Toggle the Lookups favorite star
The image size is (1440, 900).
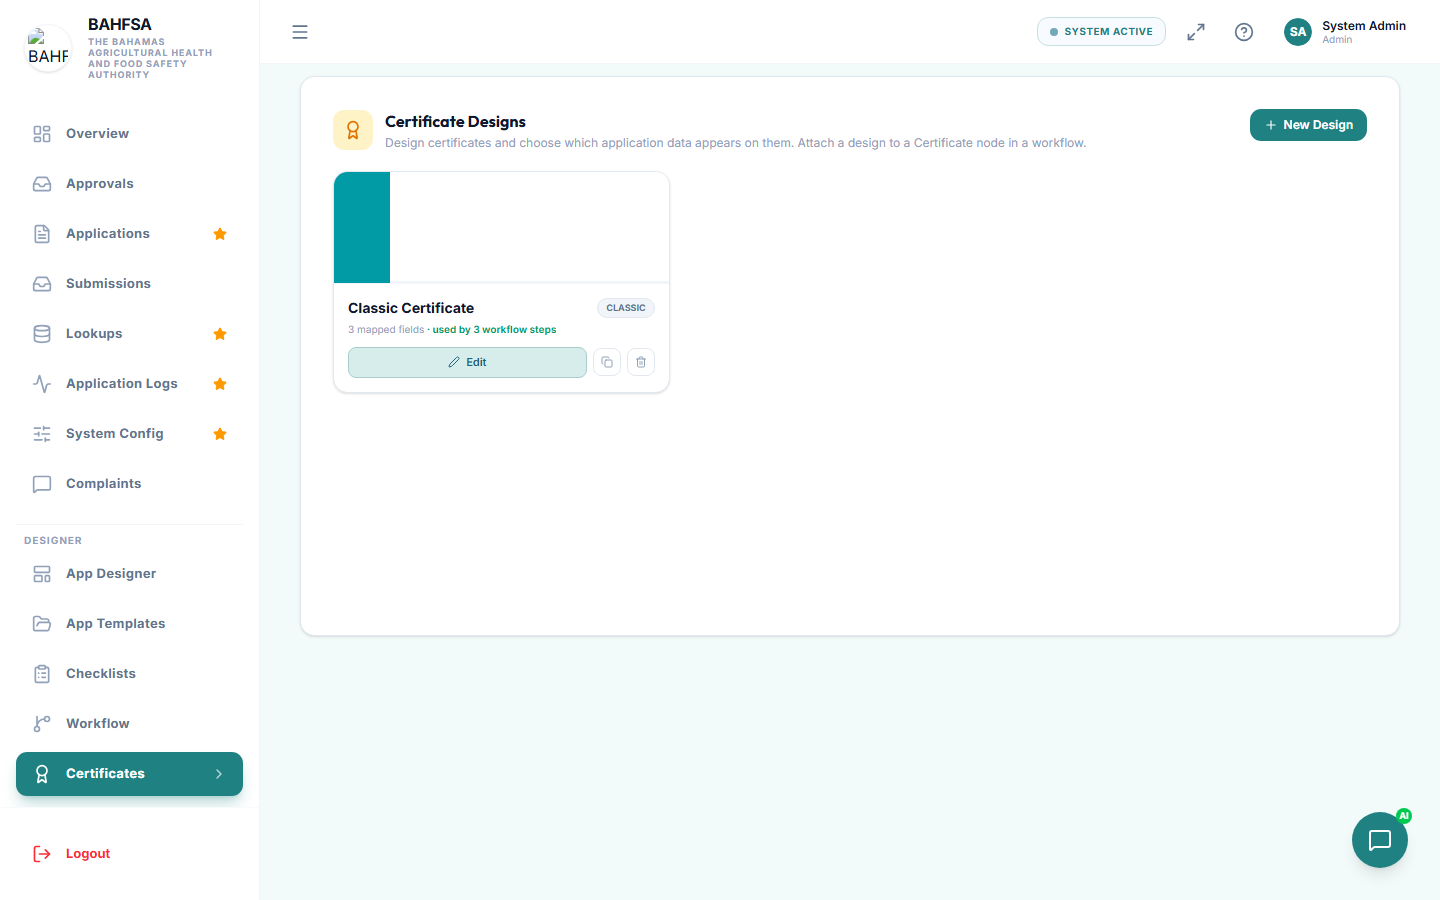click(x=220, y=334)
